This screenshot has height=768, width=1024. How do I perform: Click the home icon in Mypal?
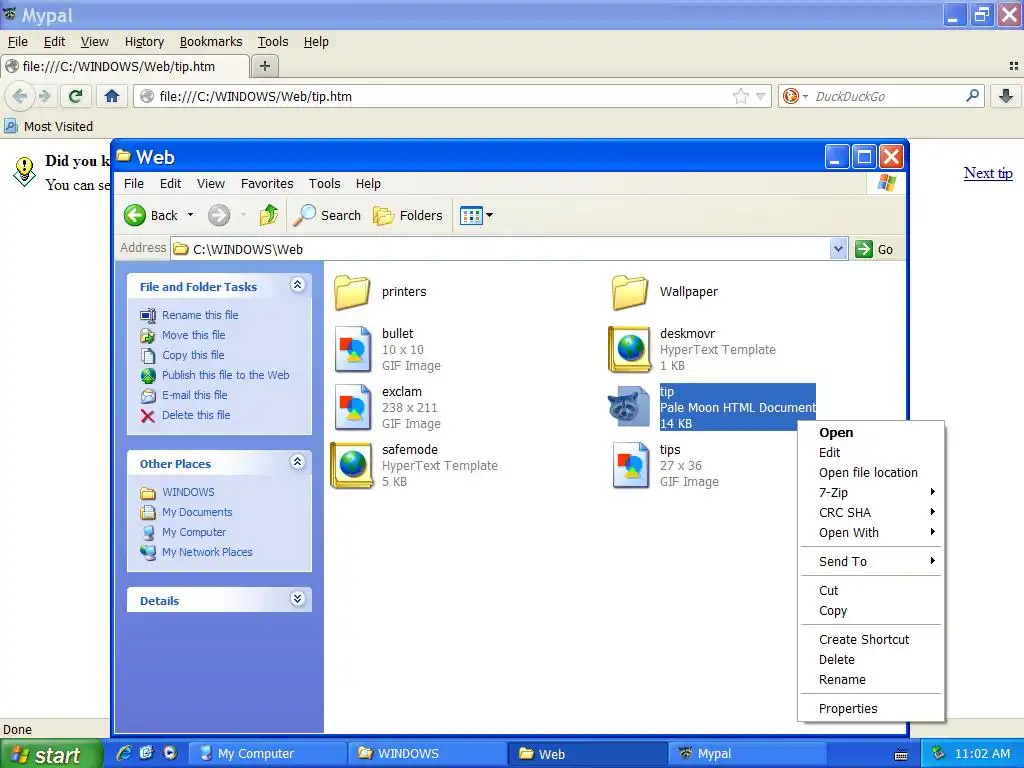coord(112,97)
